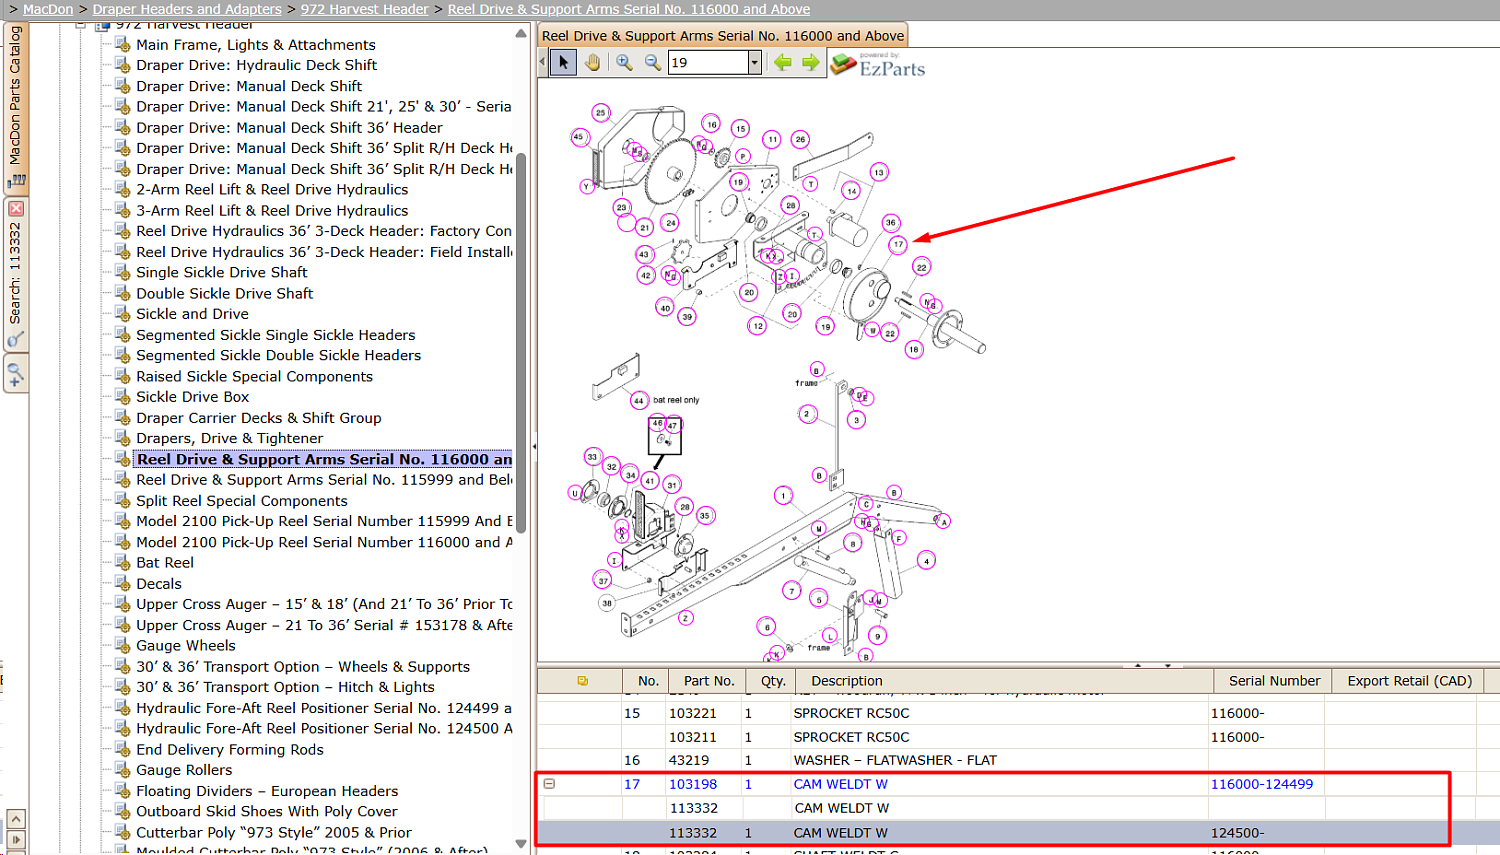The image size is (1500, 855).
Task: Click the icon beside Bat Reel
Action: point(122,562)
